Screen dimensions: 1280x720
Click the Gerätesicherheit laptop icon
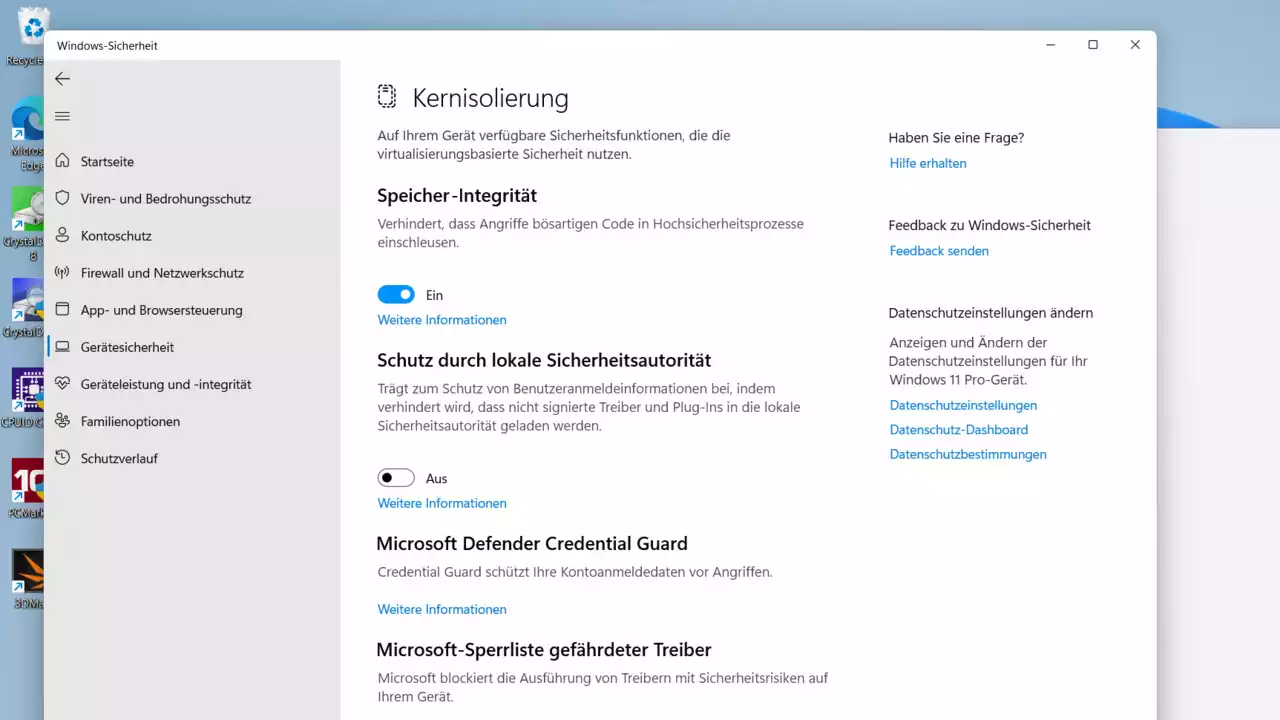62,347
